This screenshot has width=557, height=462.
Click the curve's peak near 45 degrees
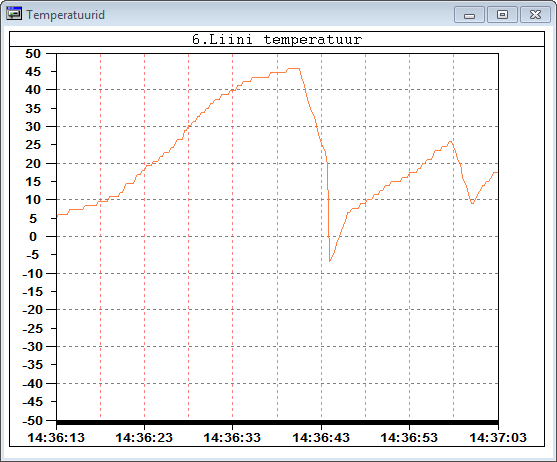294,68
